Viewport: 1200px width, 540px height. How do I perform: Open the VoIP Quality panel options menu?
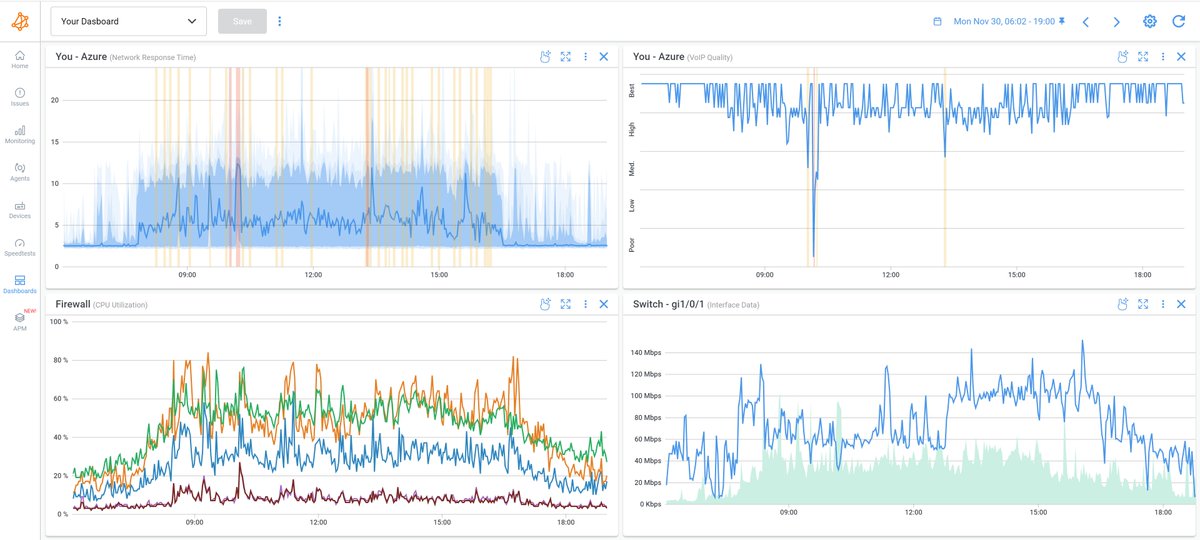[1163, 57]
